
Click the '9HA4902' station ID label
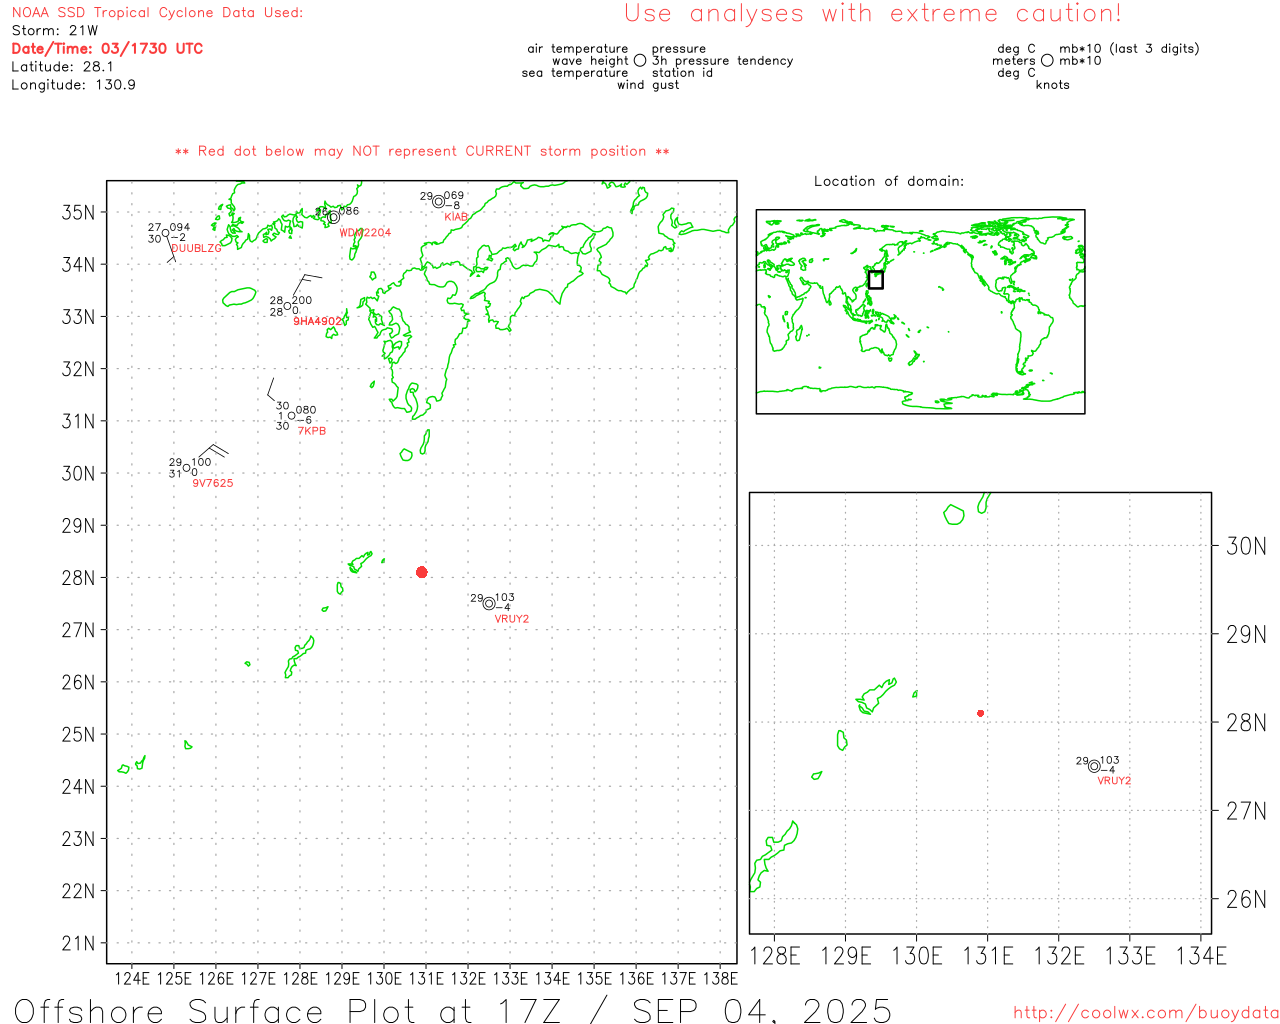pos(319,321)
